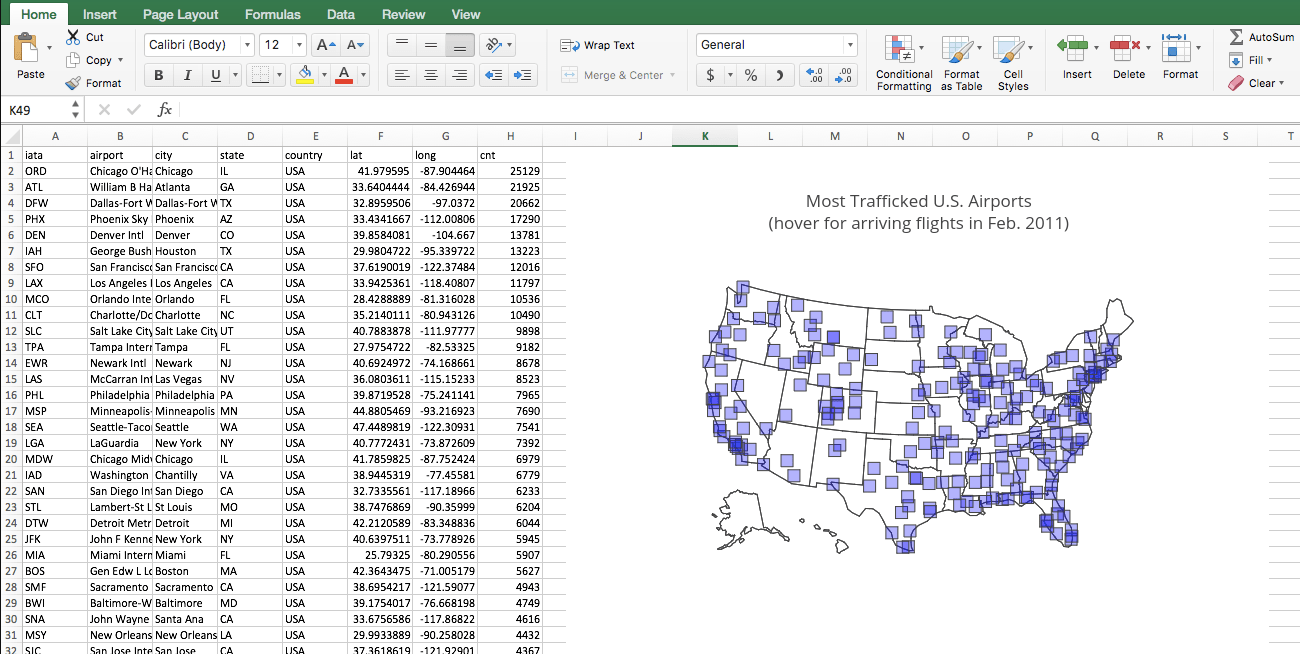Toggle Italic formatting
The width and height of the screenshot is (1300, 654).
[x=186, y=75]
